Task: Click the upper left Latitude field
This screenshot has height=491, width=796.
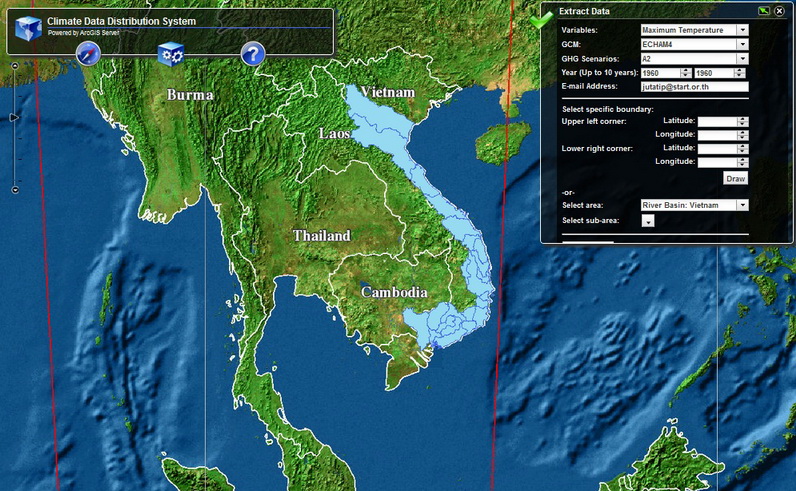Action: (x=717, y=121)
